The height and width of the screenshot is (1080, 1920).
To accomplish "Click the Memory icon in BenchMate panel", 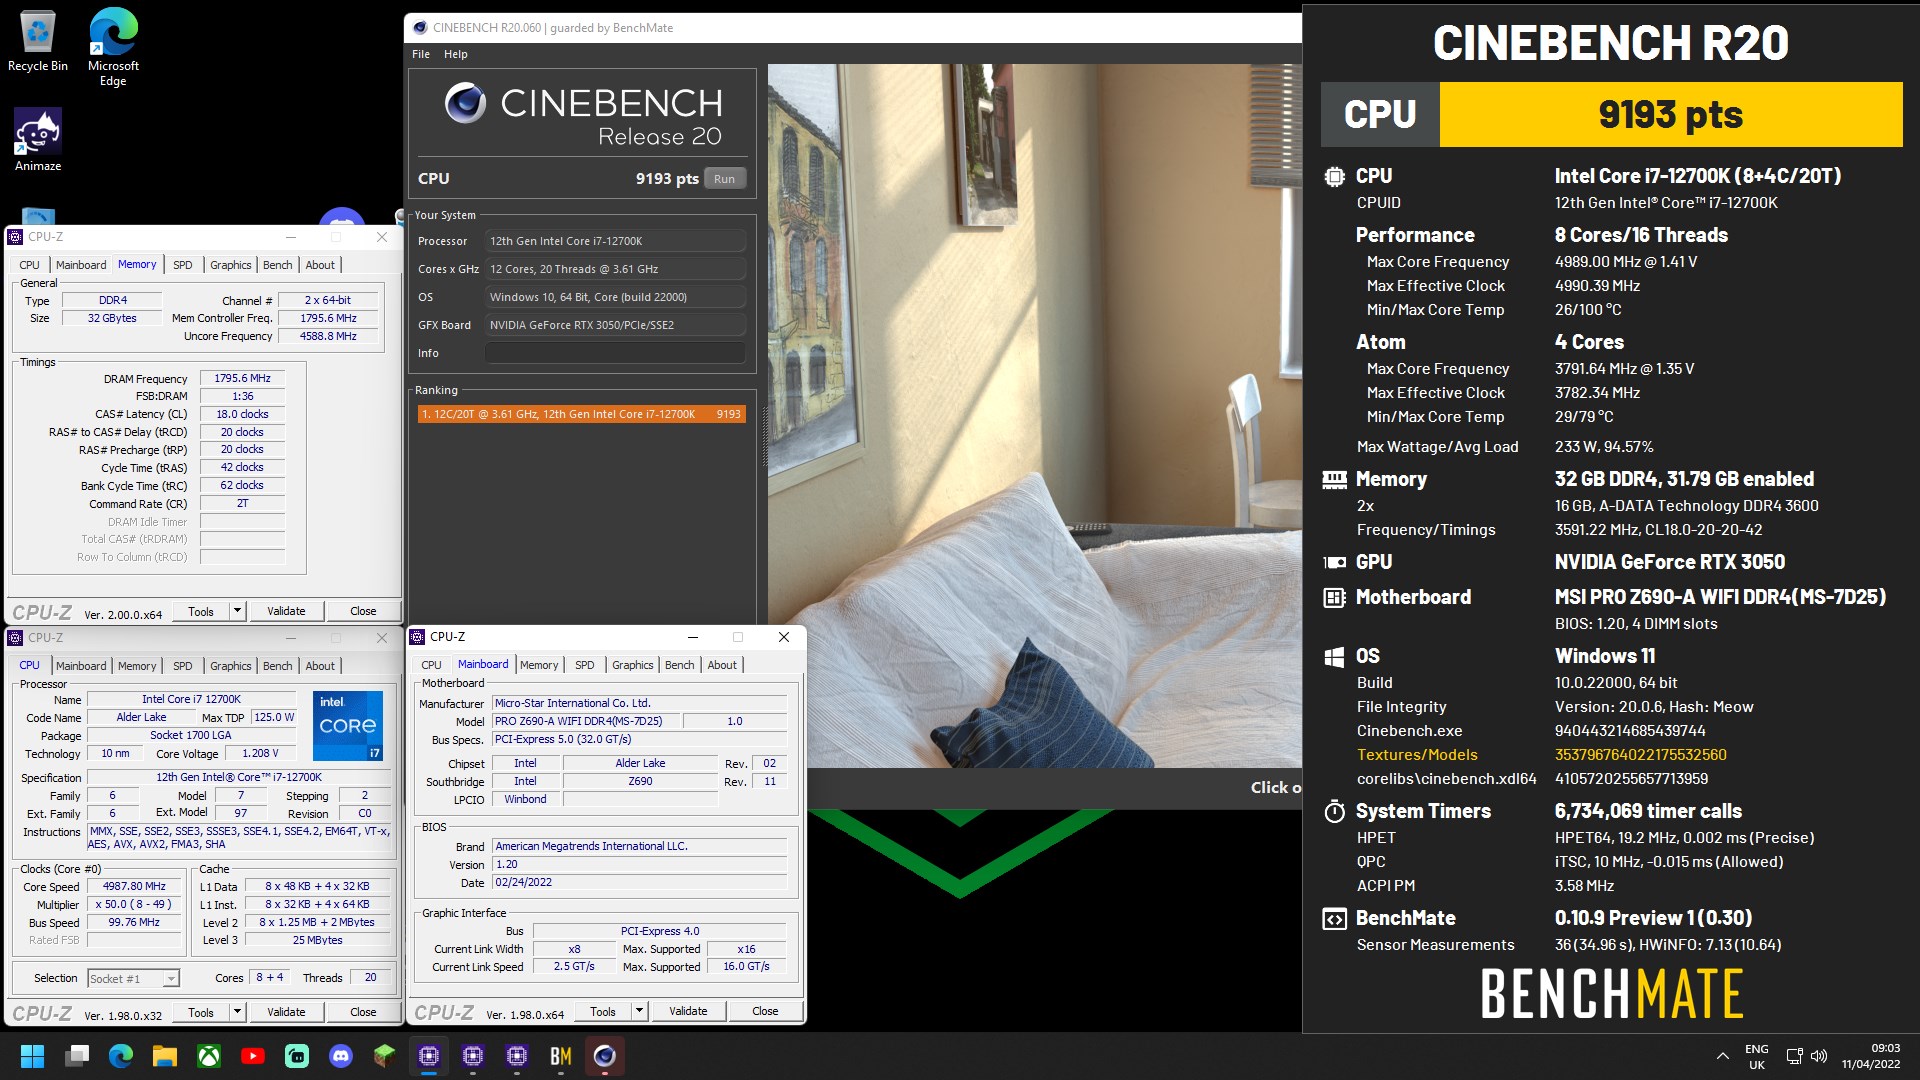I will pos(1334,480).
